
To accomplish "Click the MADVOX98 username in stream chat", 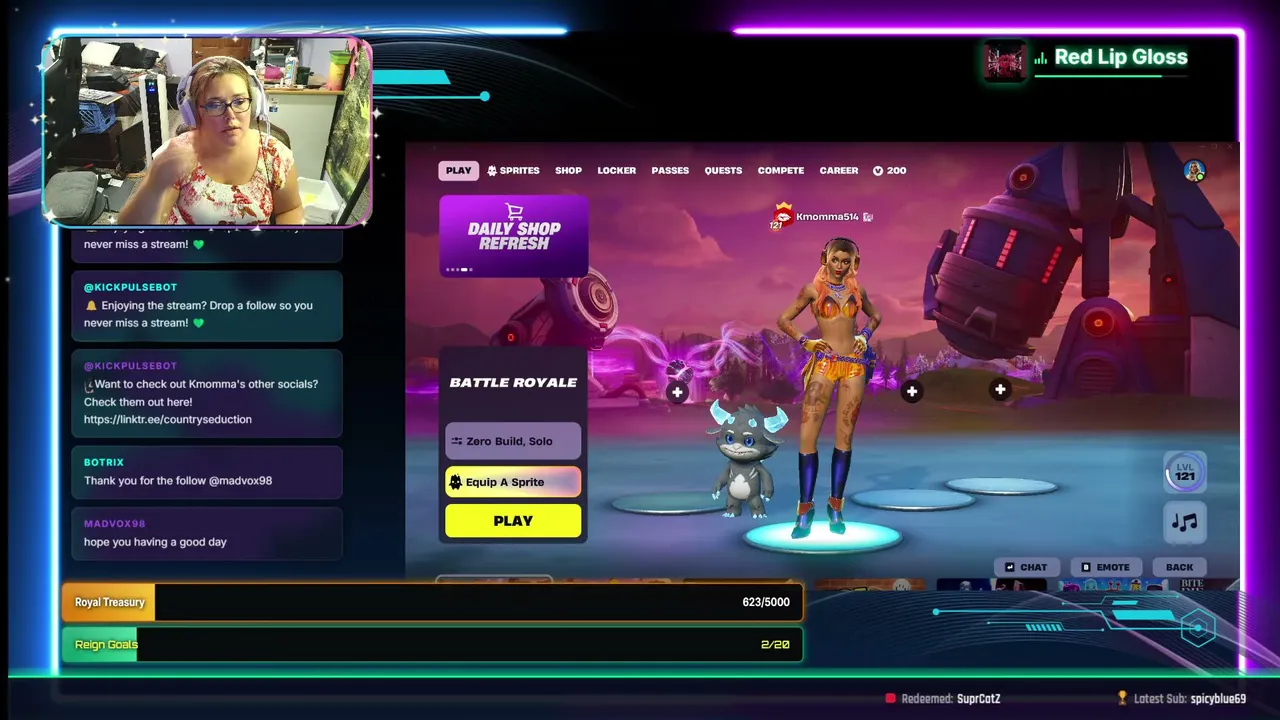I will click(115, 524).
